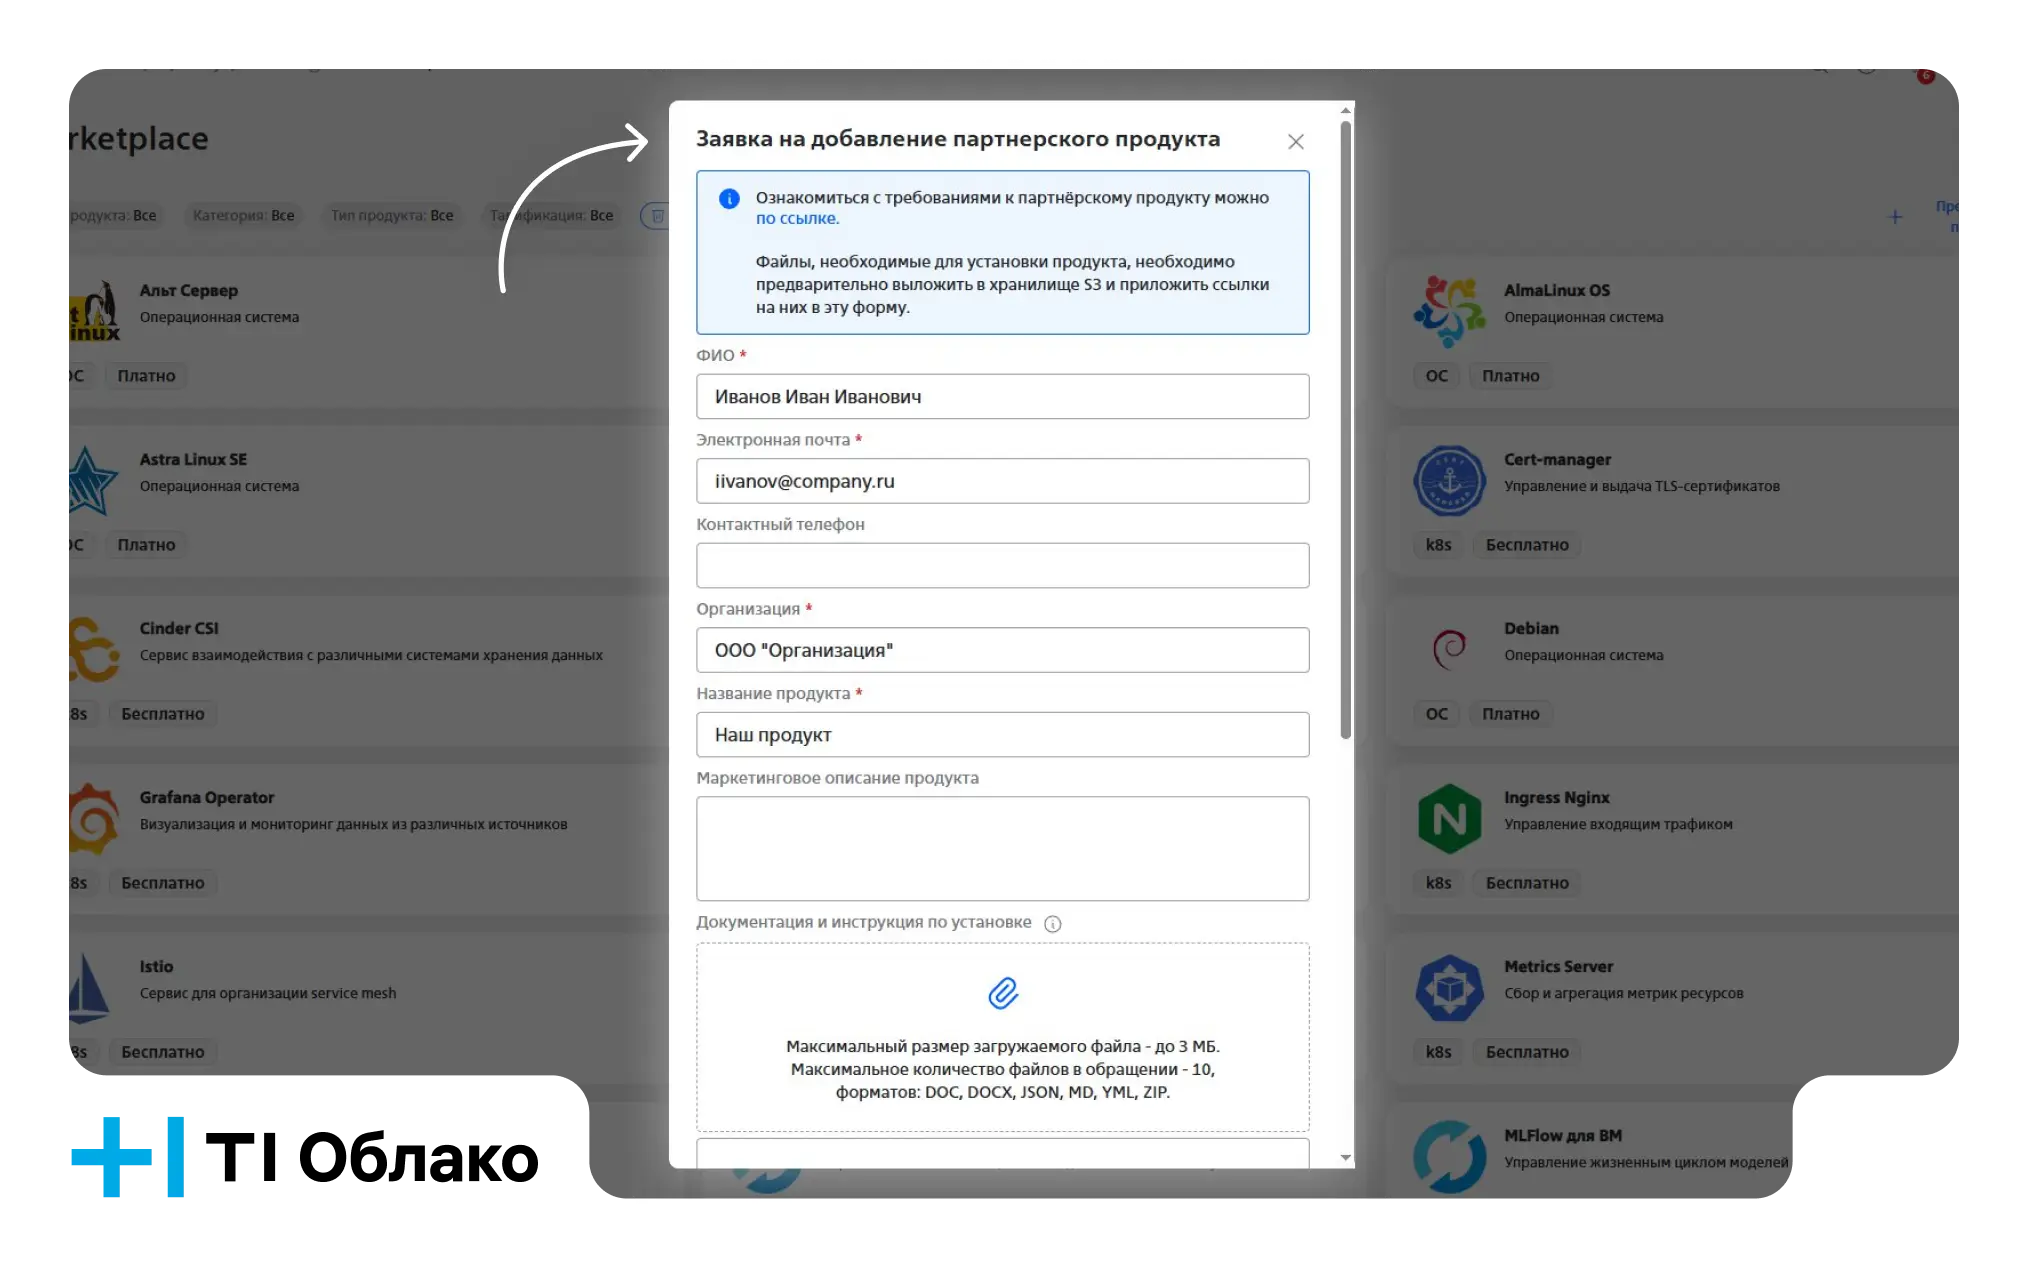Screen dimensions: 2028x1268
Task: Click the Бесплатно tag on Cinder CSI
Action: point(163,714)
